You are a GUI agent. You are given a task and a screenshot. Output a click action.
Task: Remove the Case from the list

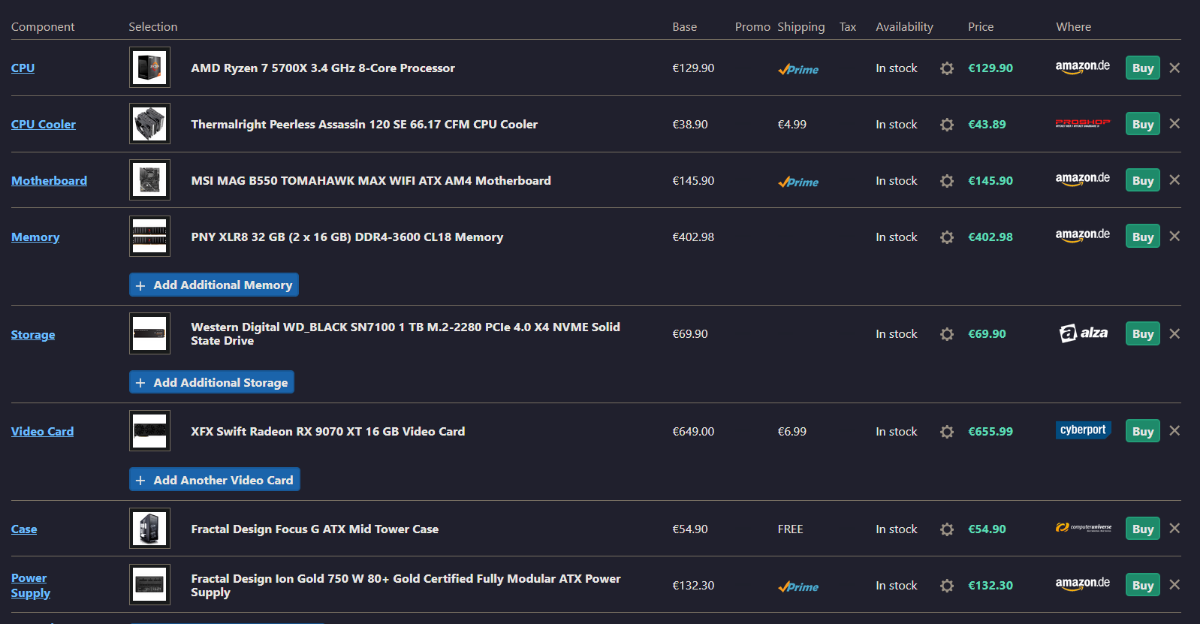click(x=1175, y=529)
